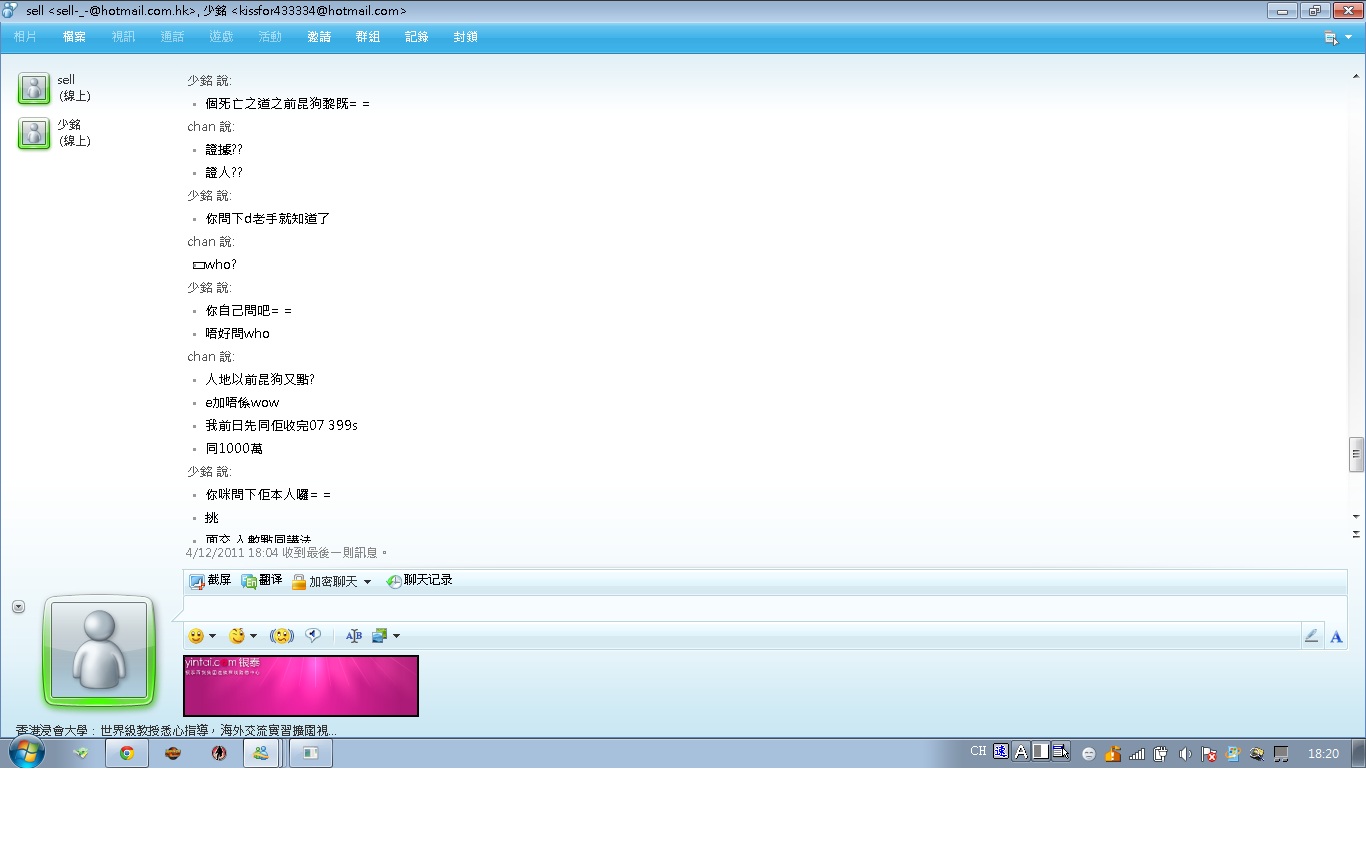The width and height of the screenshot is (1366, 854).
Task: Click the 通話 menu item
Action: point(172,37)
